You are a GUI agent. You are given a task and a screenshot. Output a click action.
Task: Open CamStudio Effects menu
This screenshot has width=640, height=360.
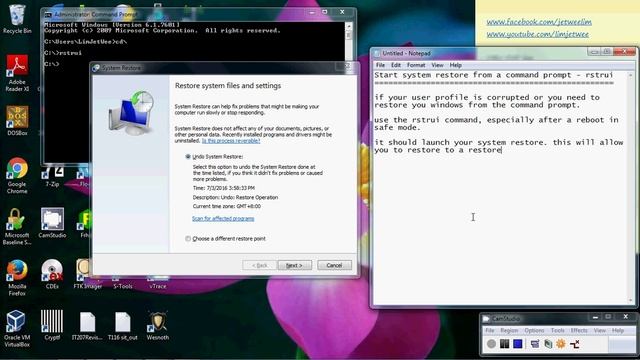point(579,330)
